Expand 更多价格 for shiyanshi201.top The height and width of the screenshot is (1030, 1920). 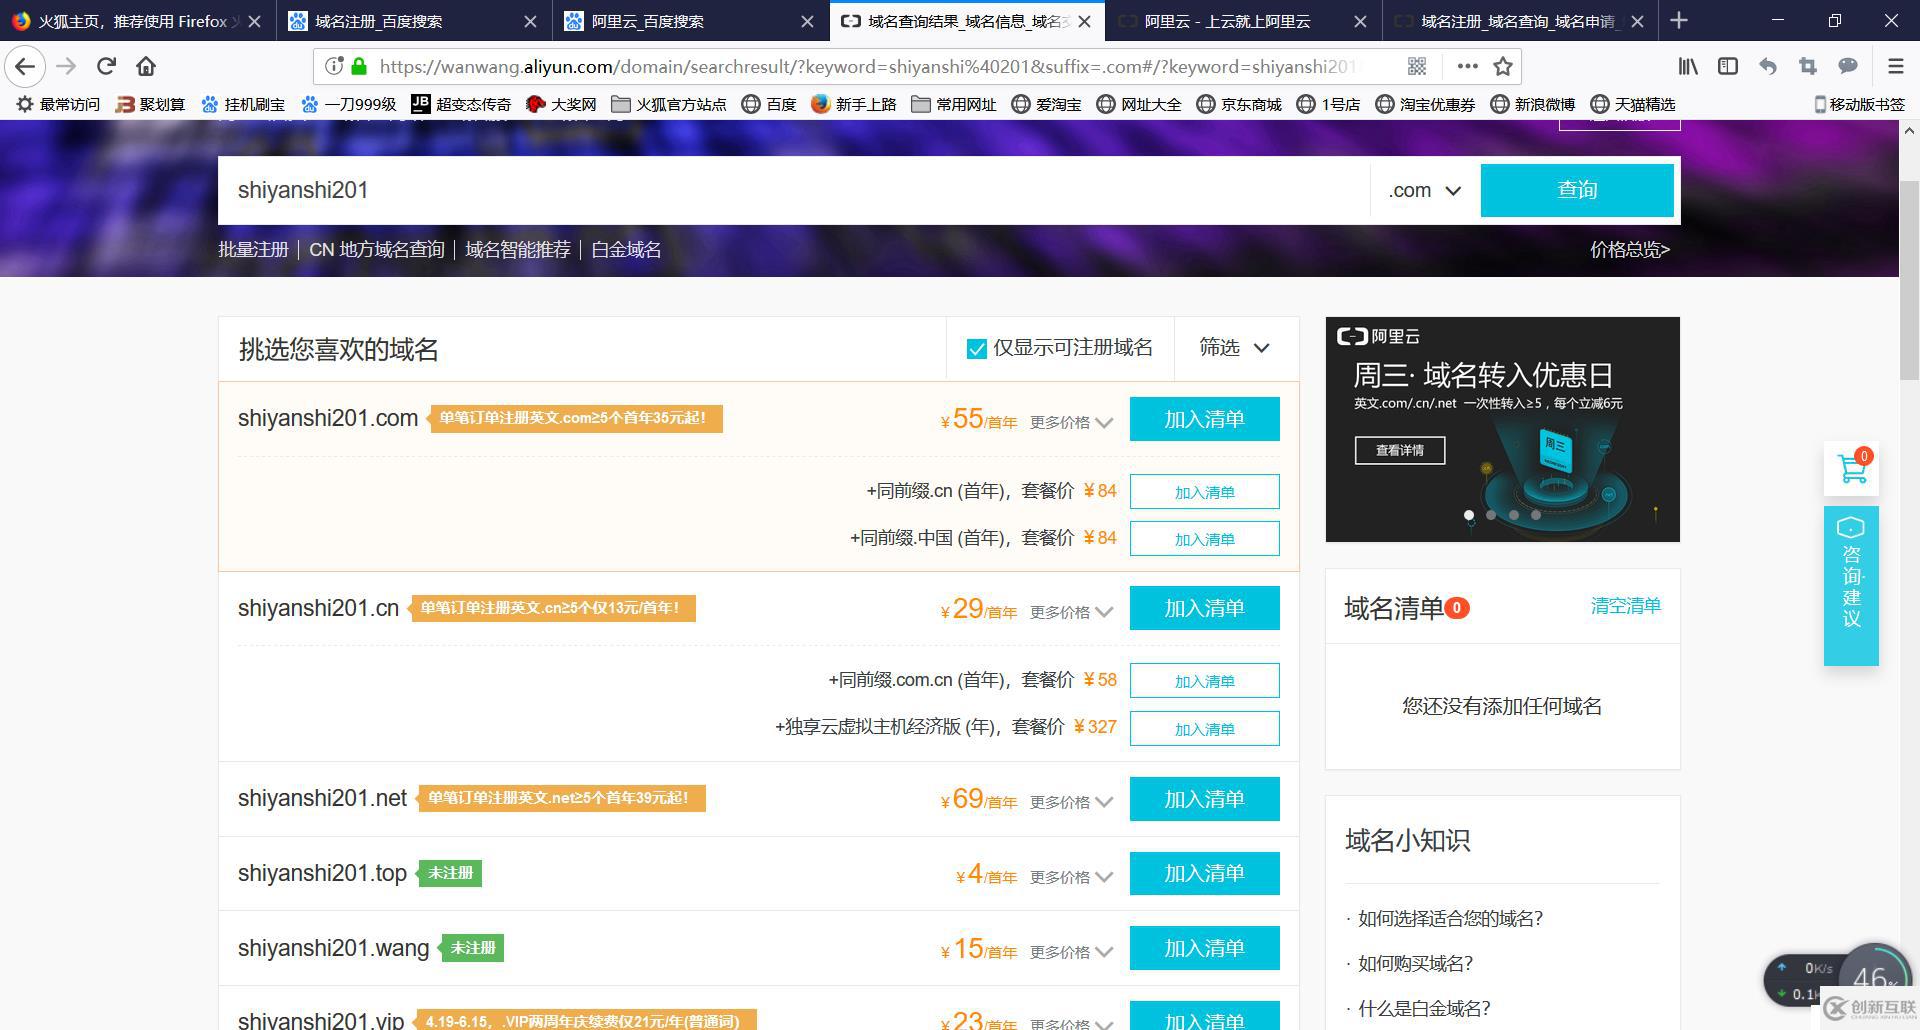[1071, 876]
